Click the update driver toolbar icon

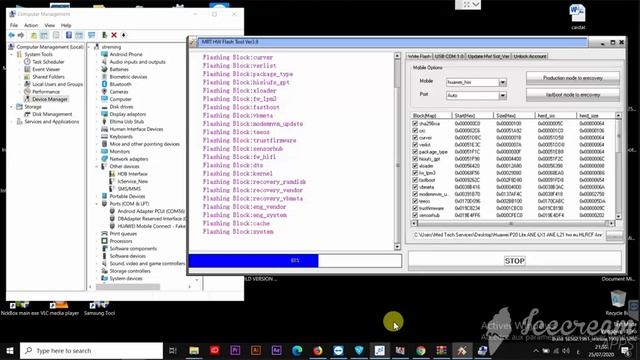(x=104, y=36)
